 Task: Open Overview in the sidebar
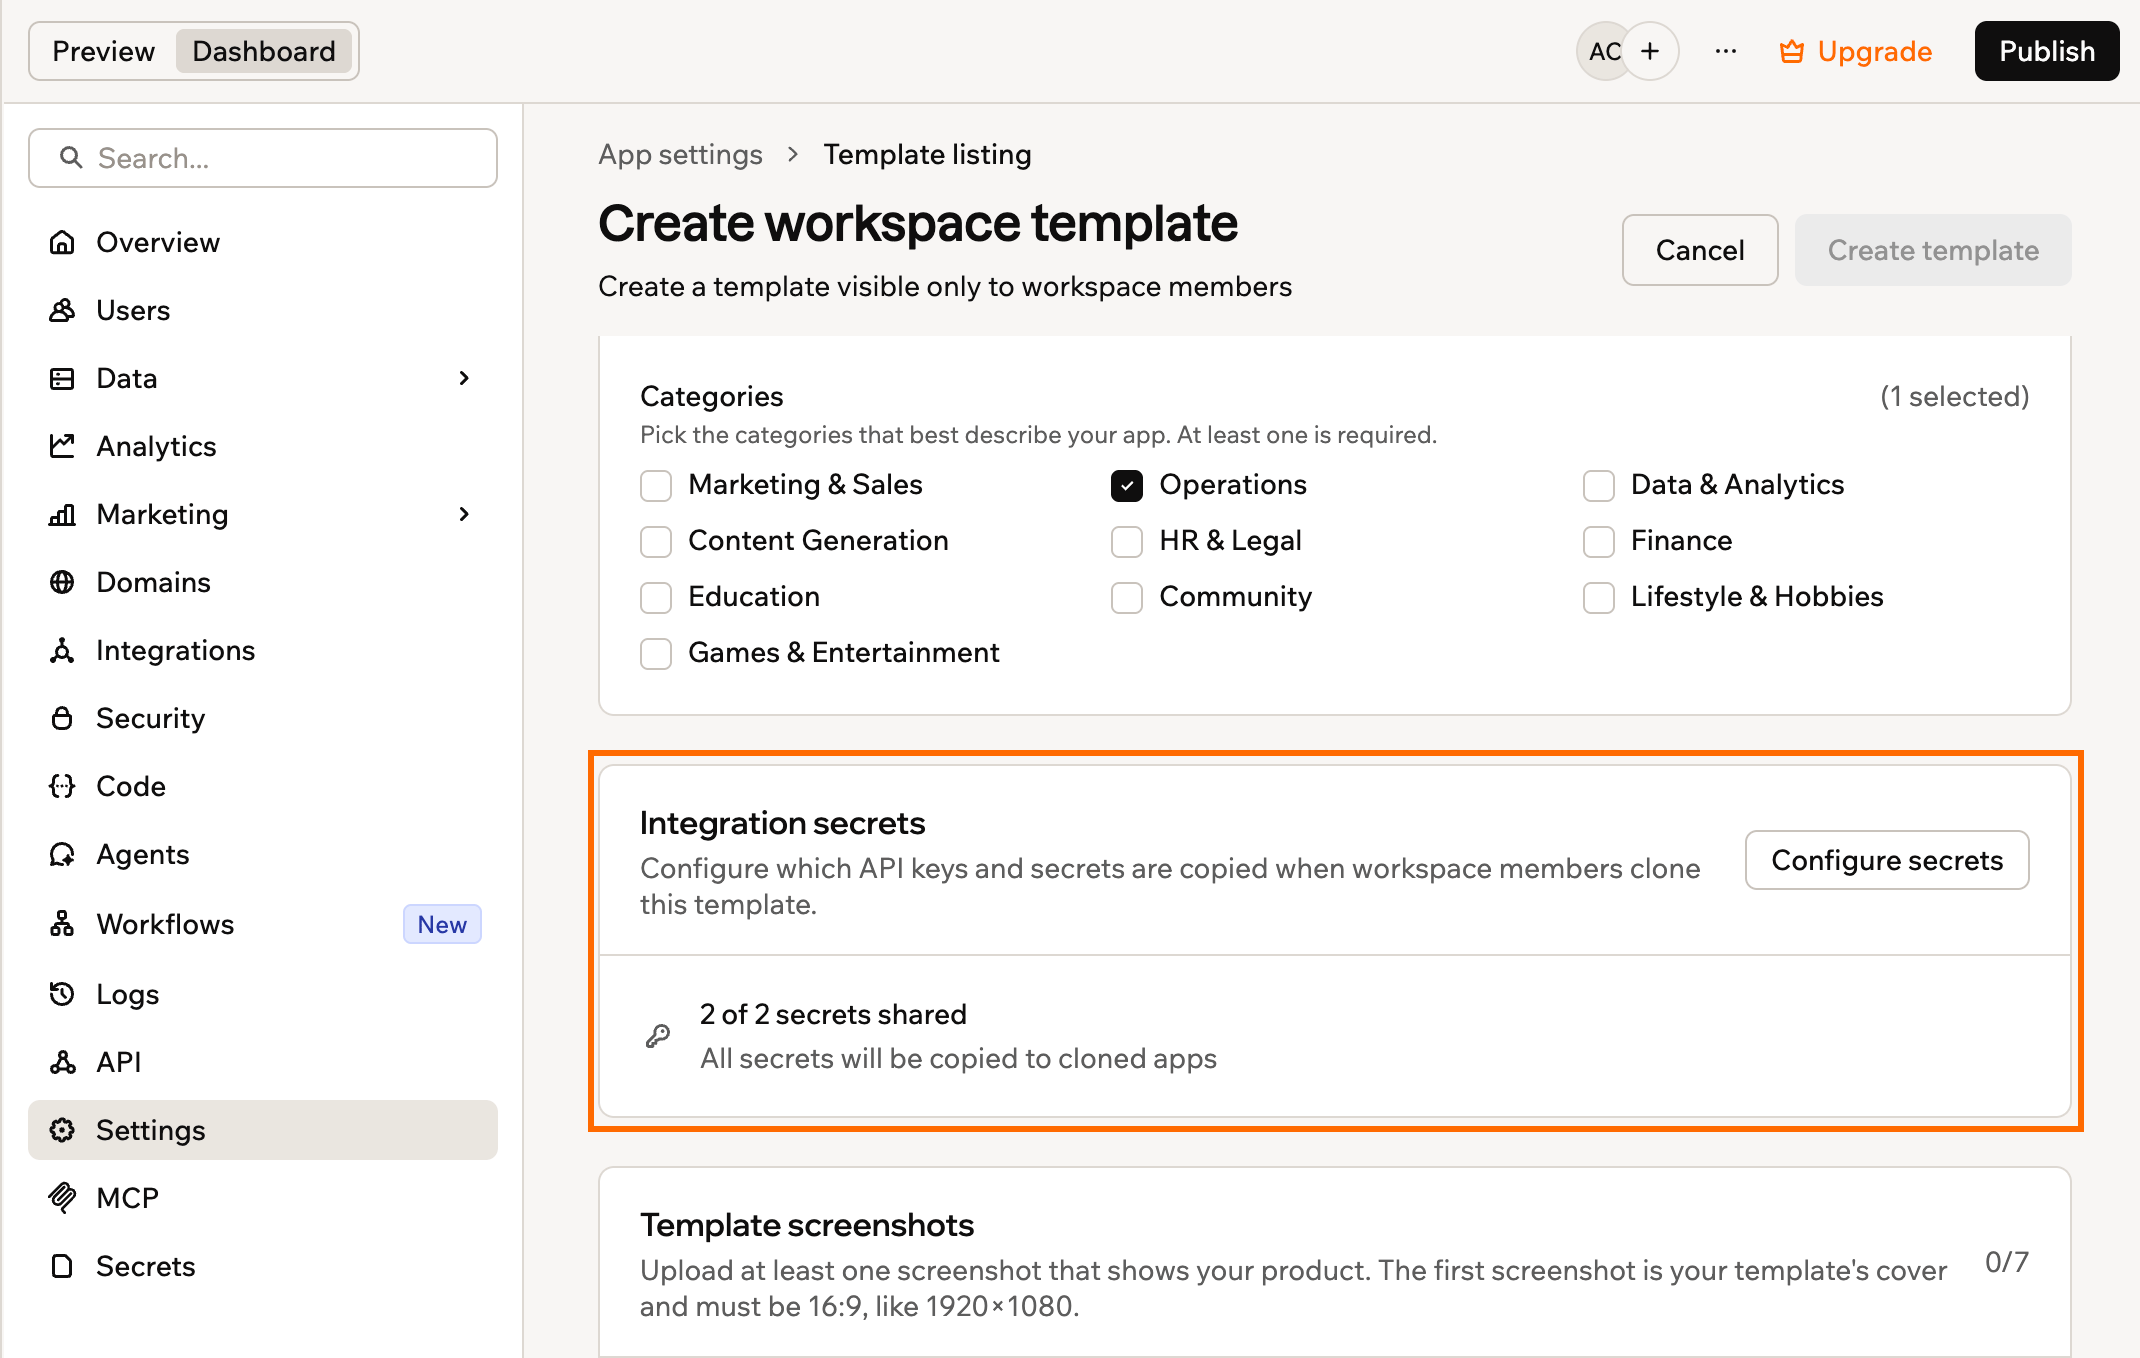[263, 242]
